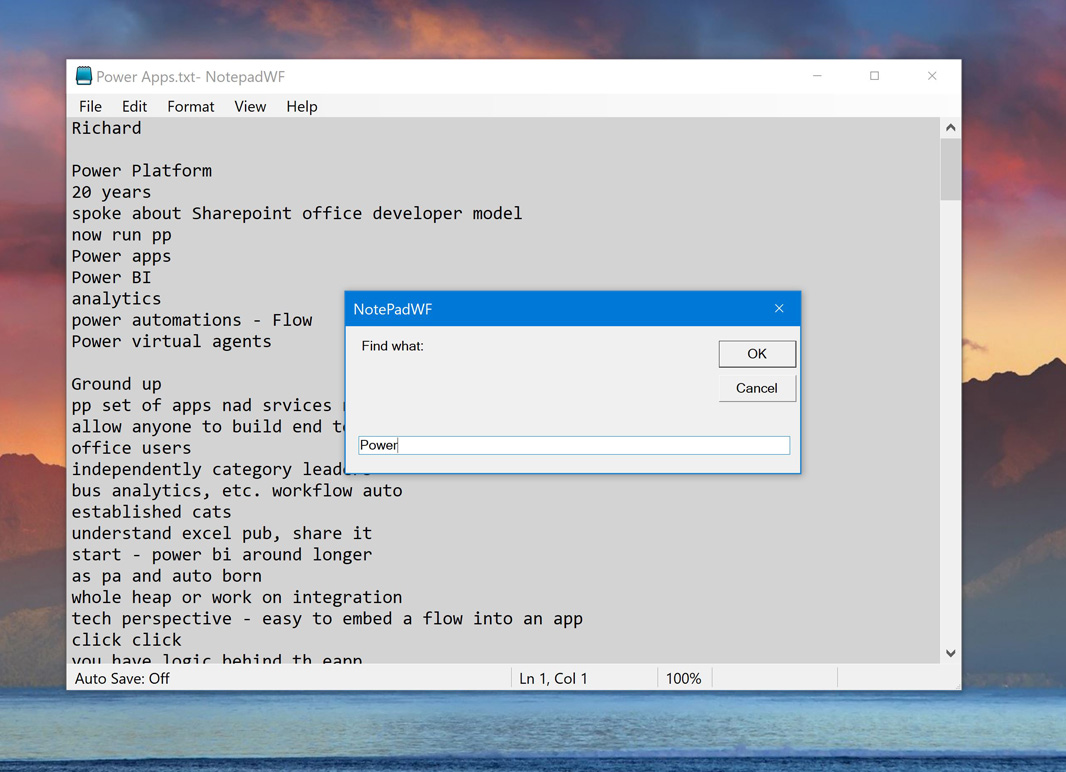
Task: Minimize the NotepadWF window
Action: (817, 76)
